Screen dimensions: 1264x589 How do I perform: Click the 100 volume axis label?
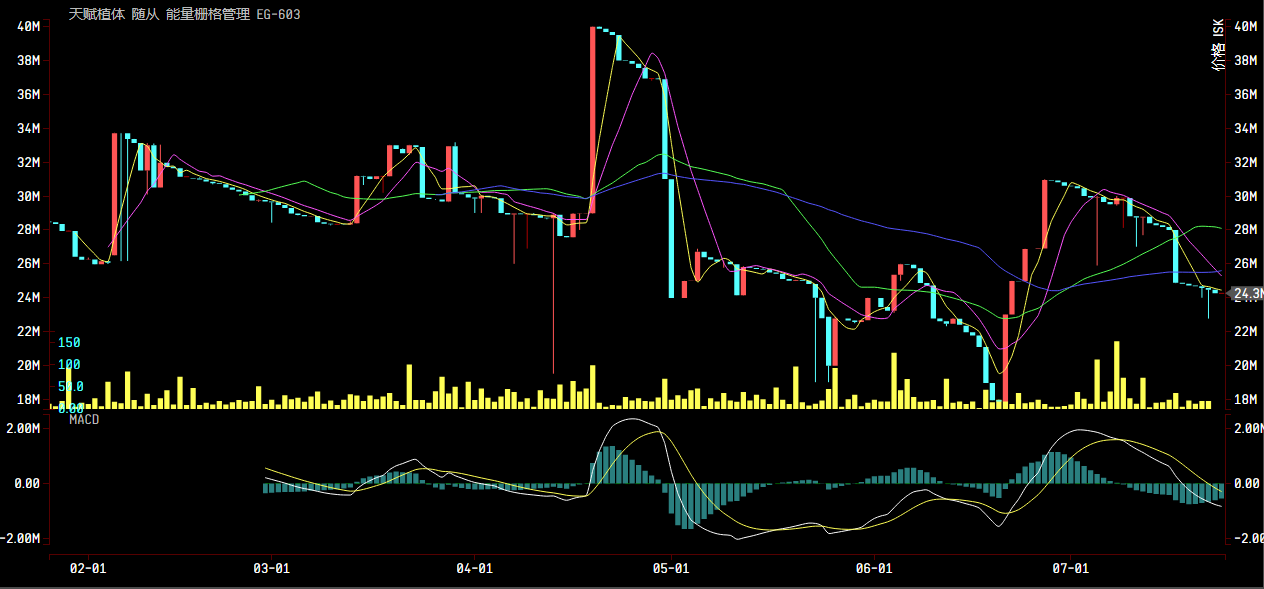coord(69,365)
